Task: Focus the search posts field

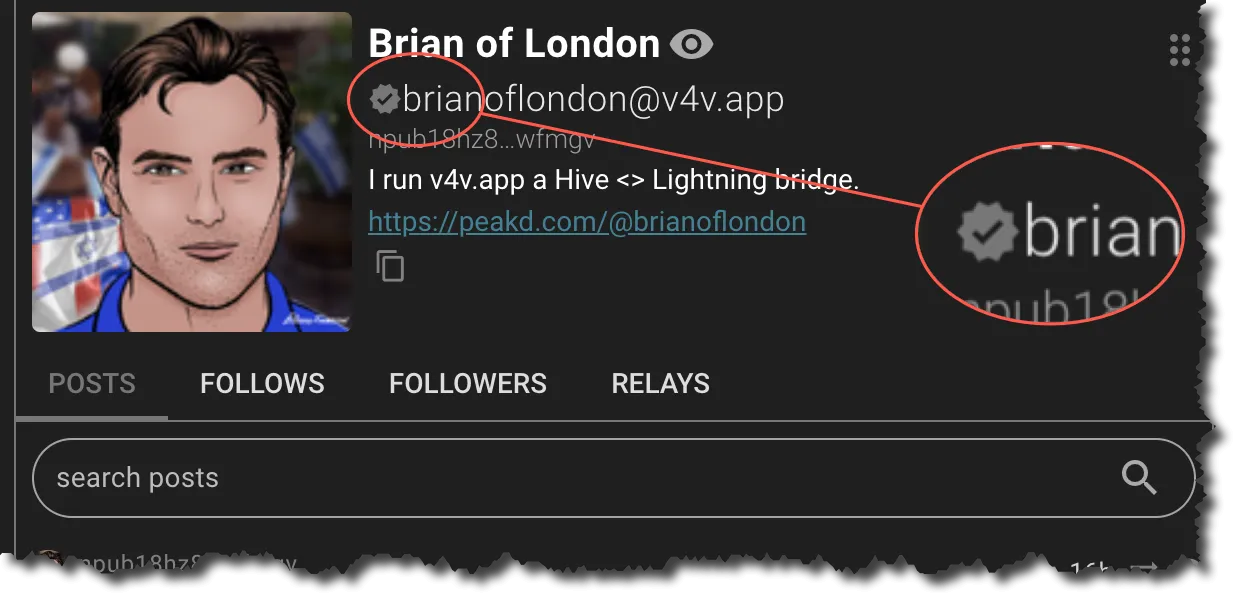Action: (x=580, y=478)
